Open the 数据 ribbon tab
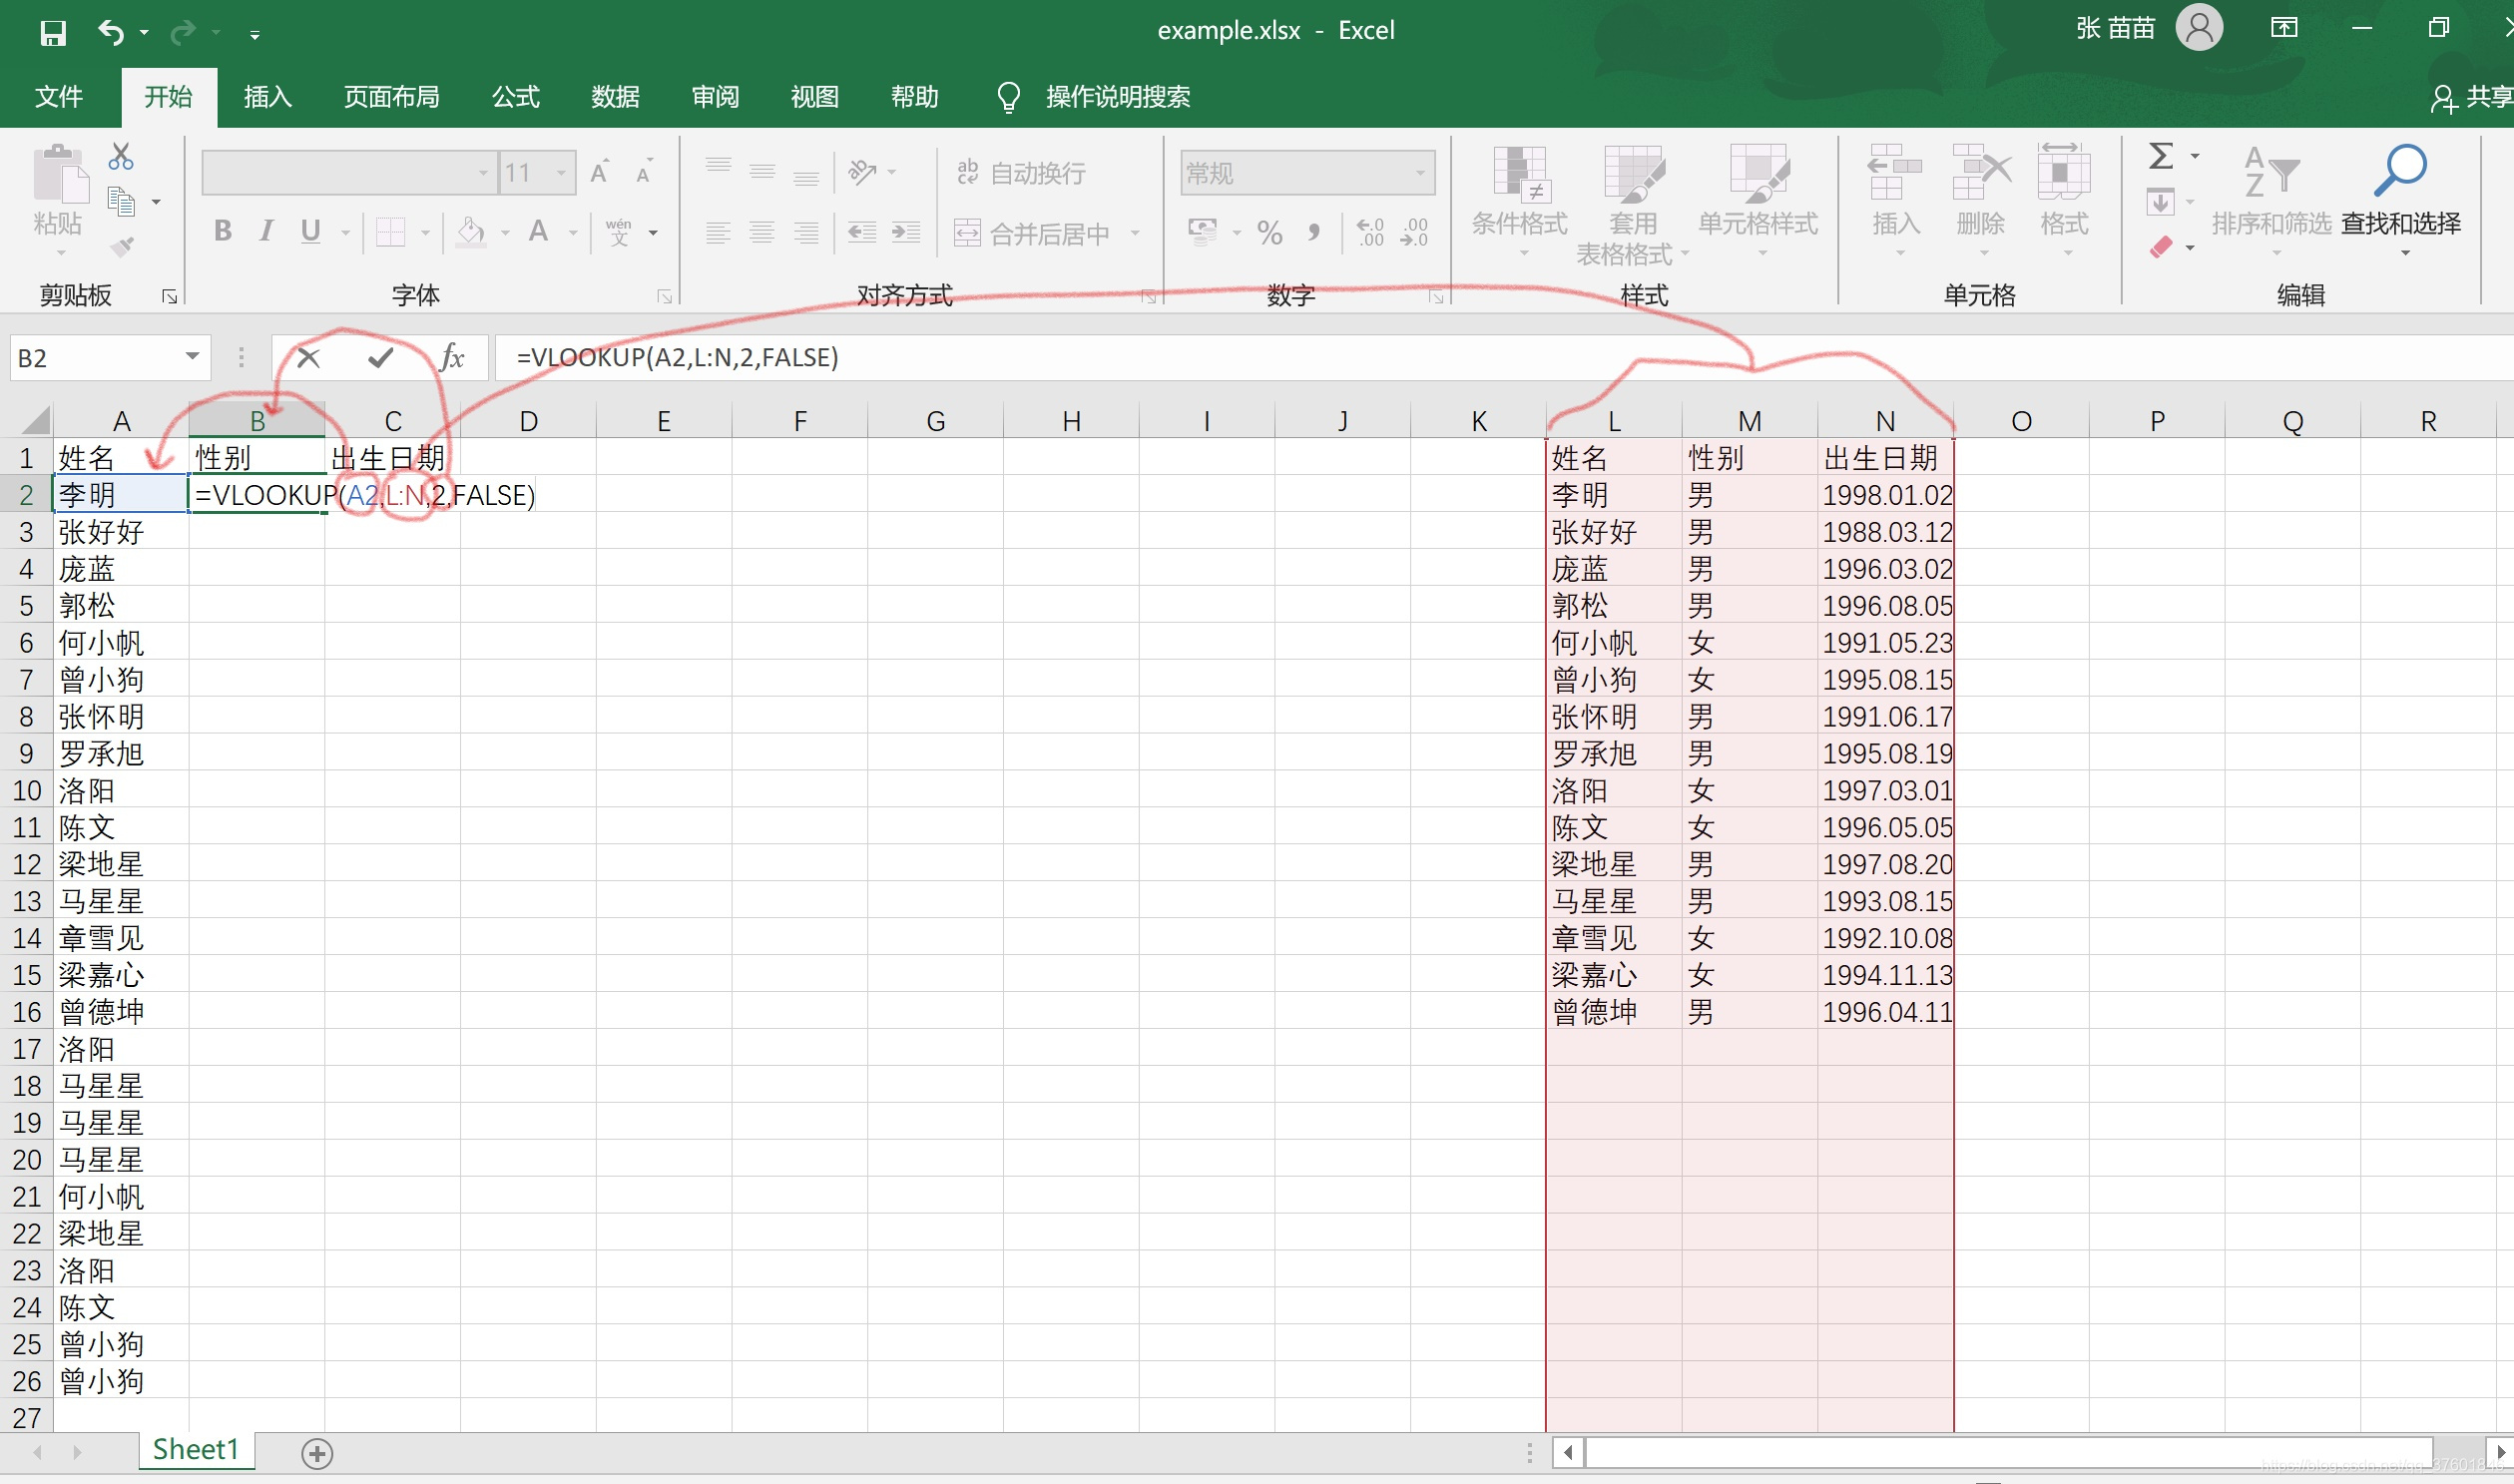 (x=615, y=97)
